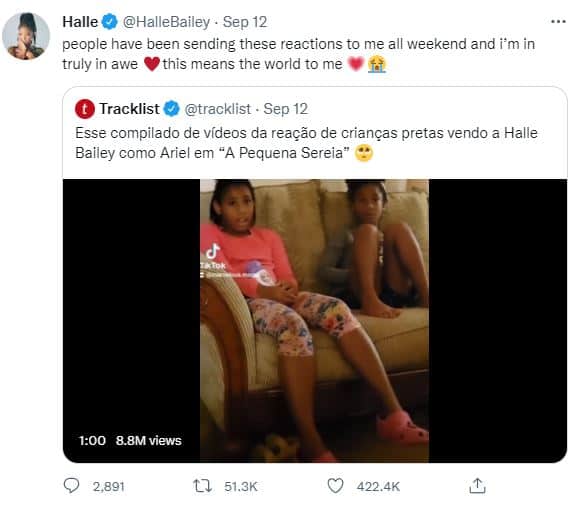Play the embedded TikTok reaction video
The height and width of the screenshot is (508, 584).
pos(315,321)
